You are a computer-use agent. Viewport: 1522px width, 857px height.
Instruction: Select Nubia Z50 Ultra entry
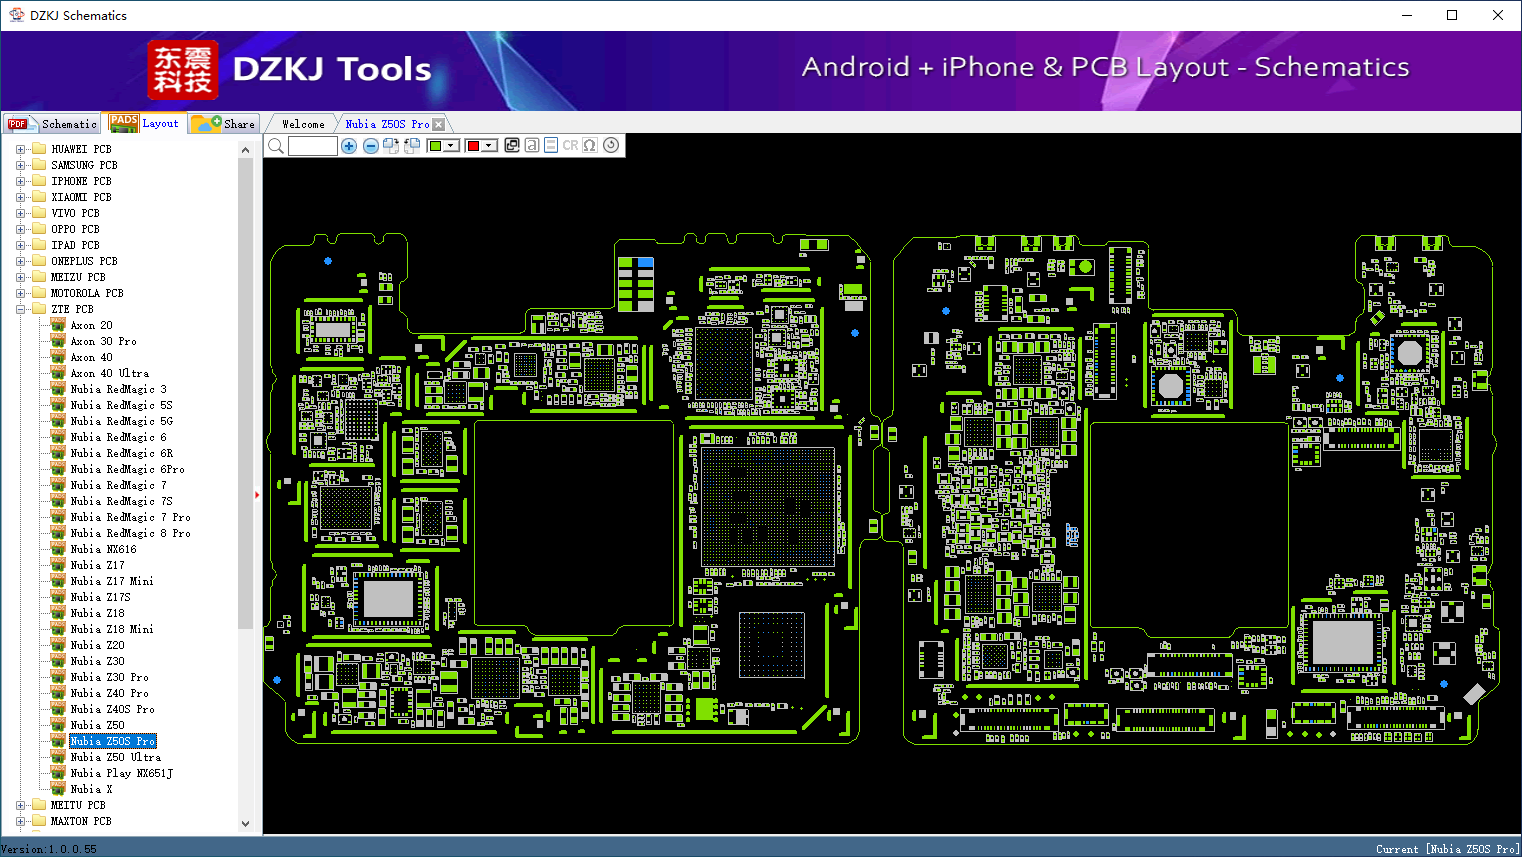pyautogui.click(x=115, y=757)
